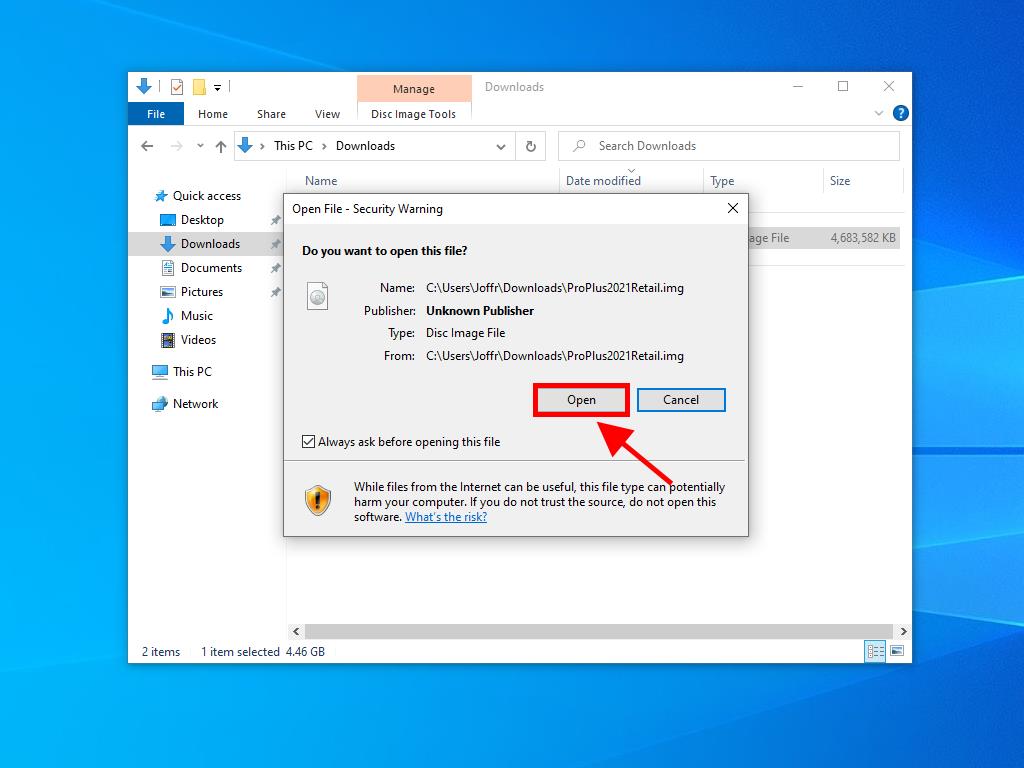Screen dimensions: 1024x768
Task: Switch to details view in status bar
Action: coord(875,652)
